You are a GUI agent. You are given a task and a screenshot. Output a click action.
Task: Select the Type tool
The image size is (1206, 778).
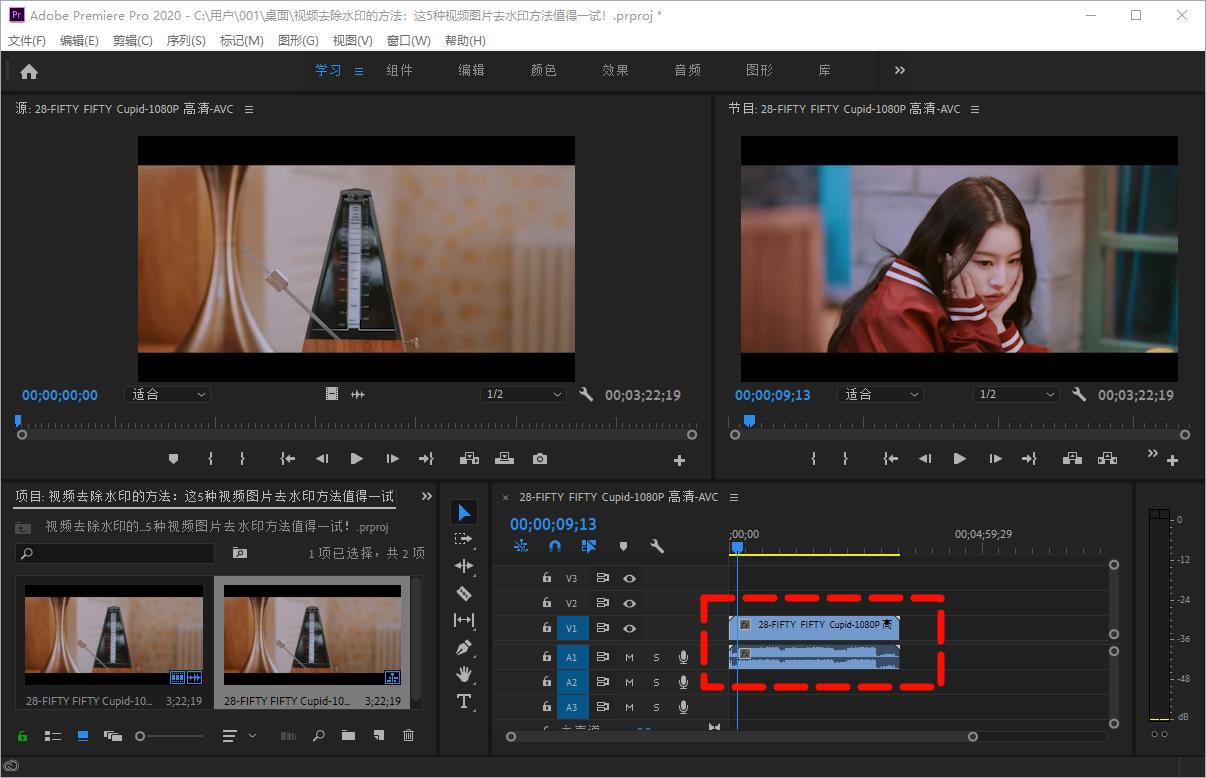pyautogui.click(x=464, y=701)
